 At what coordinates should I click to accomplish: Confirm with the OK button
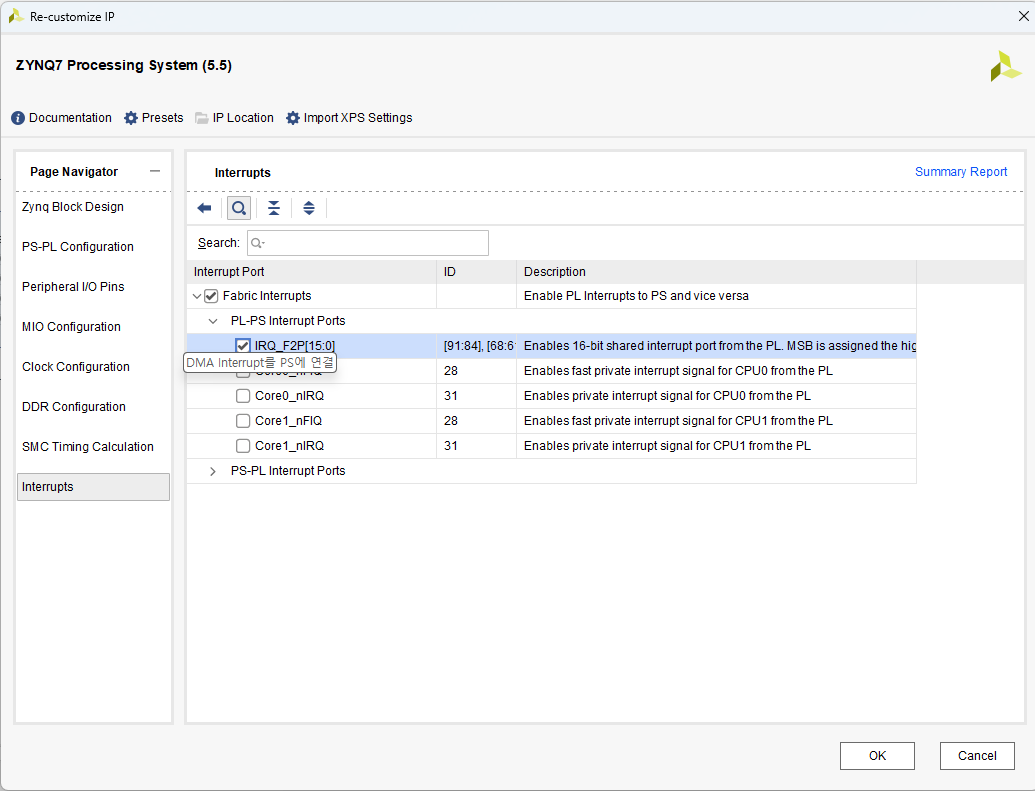[877, 756]
